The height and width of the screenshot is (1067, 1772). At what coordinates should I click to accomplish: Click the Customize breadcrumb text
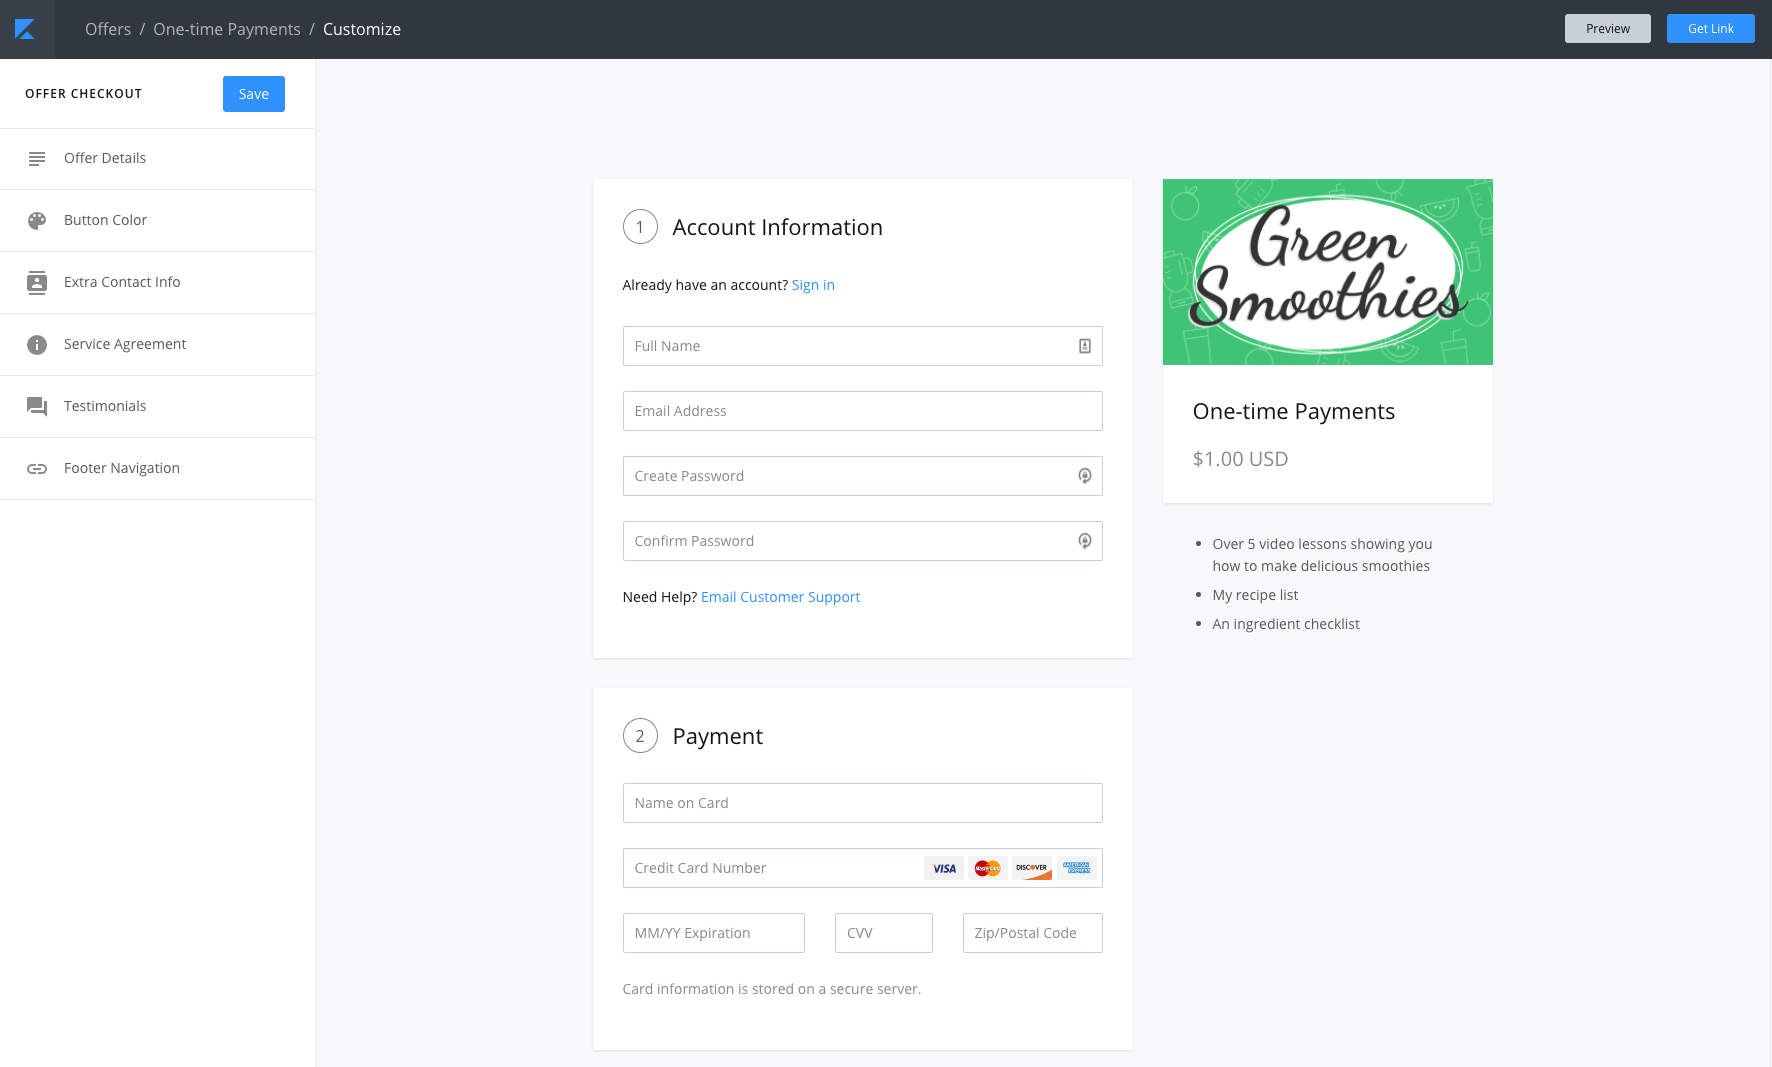tap(362, 29)
